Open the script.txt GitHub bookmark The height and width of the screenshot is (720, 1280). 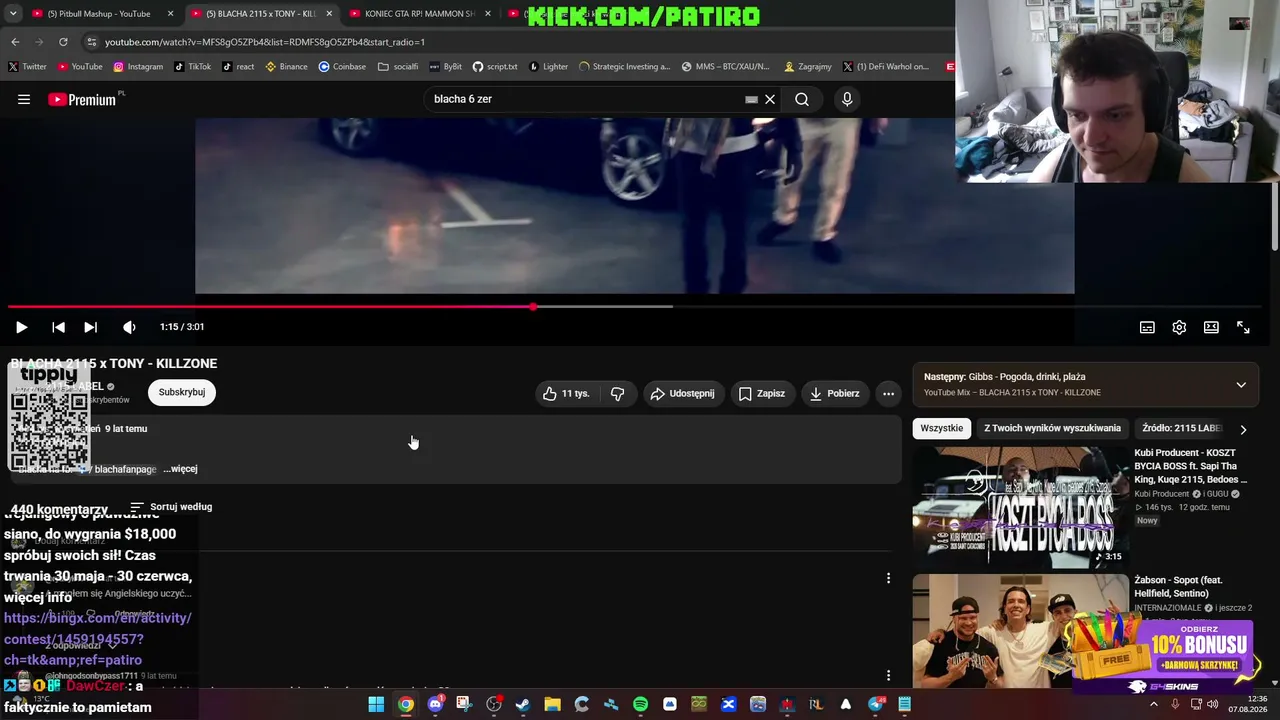(x=495, y=67)
